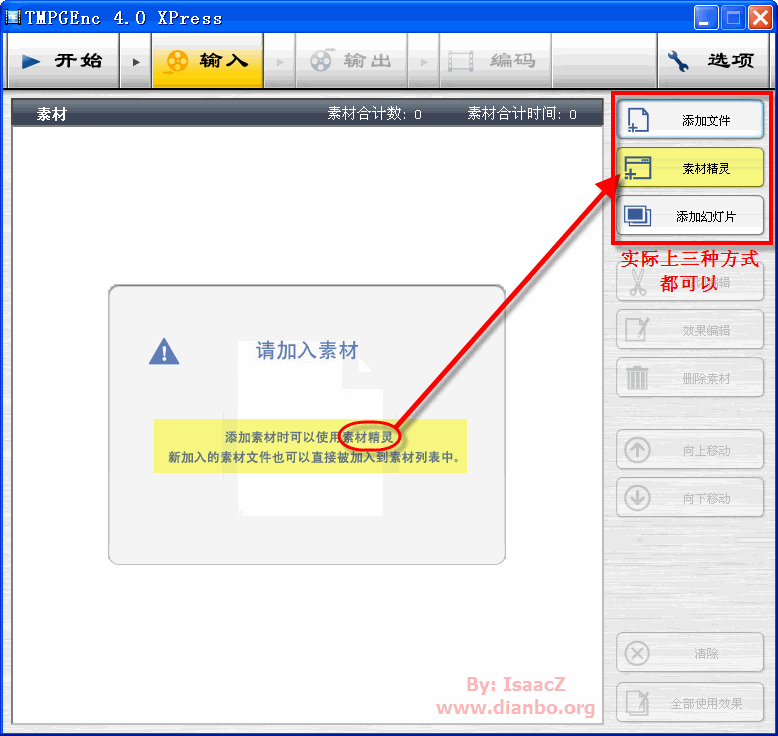Go to the 编码 (Encode) tab

click(495, 61)
